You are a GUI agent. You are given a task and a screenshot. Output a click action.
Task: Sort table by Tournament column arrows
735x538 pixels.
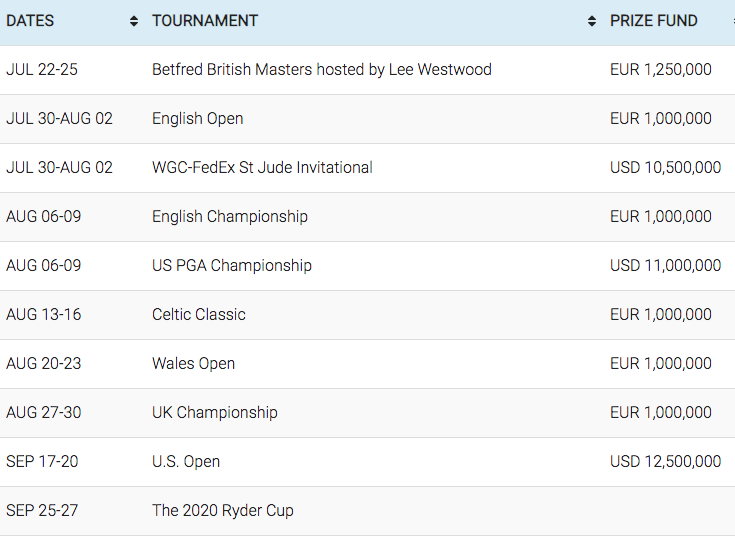click(592, 21)
